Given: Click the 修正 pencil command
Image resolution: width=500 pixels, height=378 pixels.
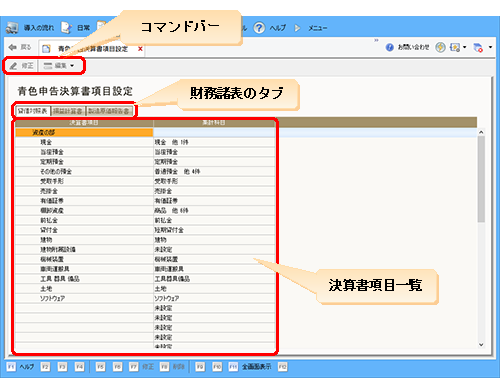Looking at the screenshot, I should pyautogui.click(x=21, y=66).
